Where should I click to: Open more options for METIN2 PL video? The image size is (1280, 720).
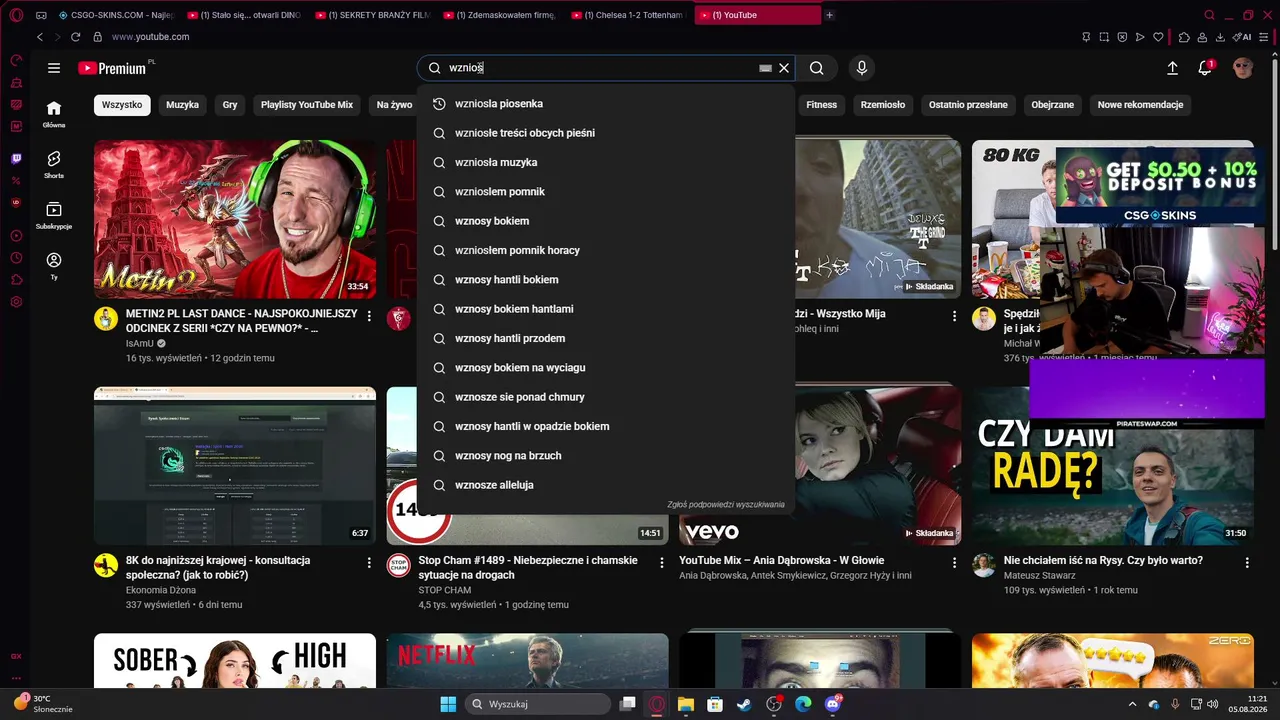(369, 316)
